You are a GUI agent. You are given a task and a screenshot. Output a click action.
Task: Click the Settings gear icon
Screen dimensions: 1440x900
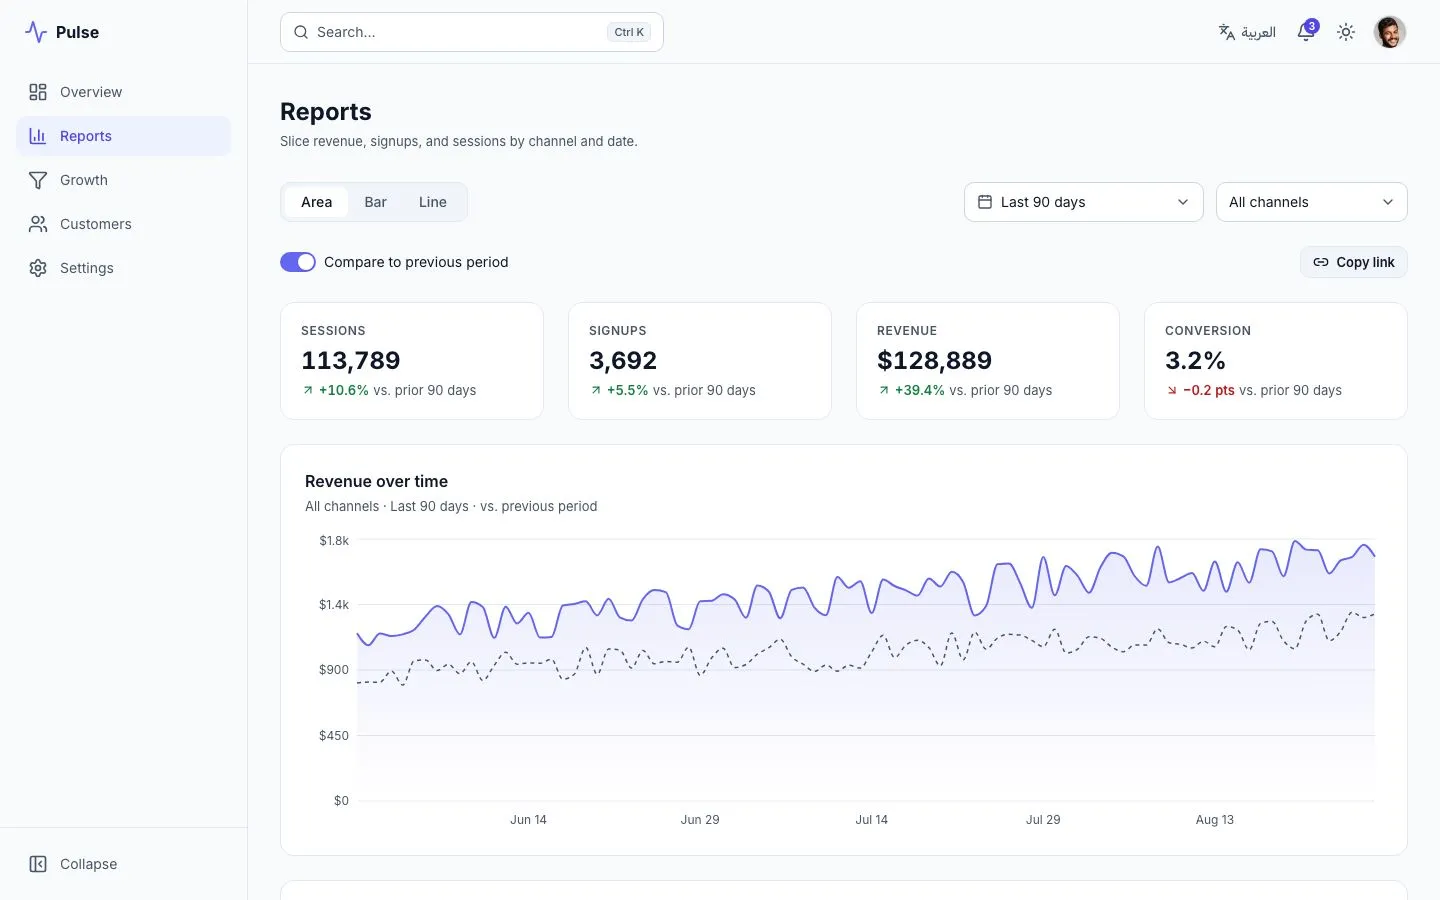(x=38, y=268)
